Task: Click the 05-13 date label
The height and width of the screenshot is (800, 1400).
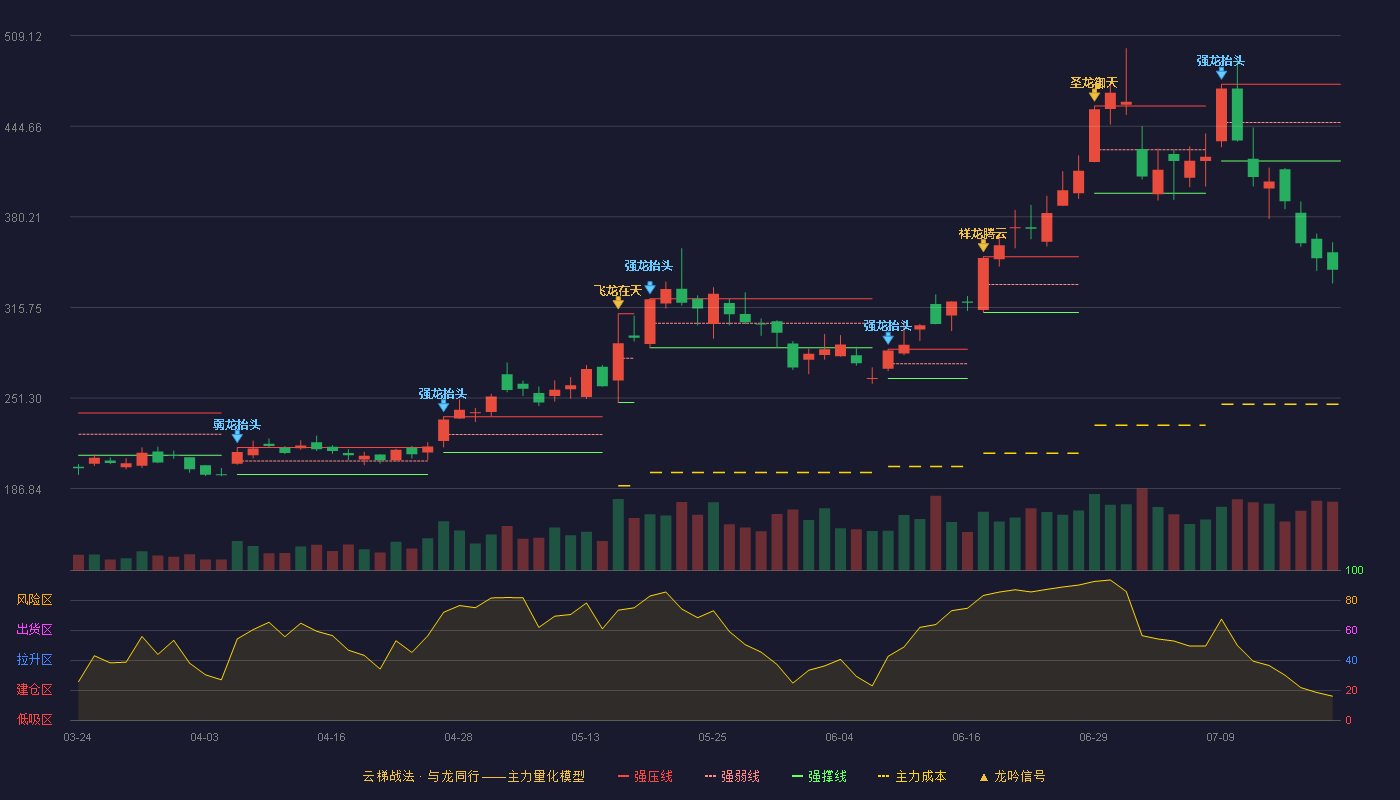Action: (586, 737)
